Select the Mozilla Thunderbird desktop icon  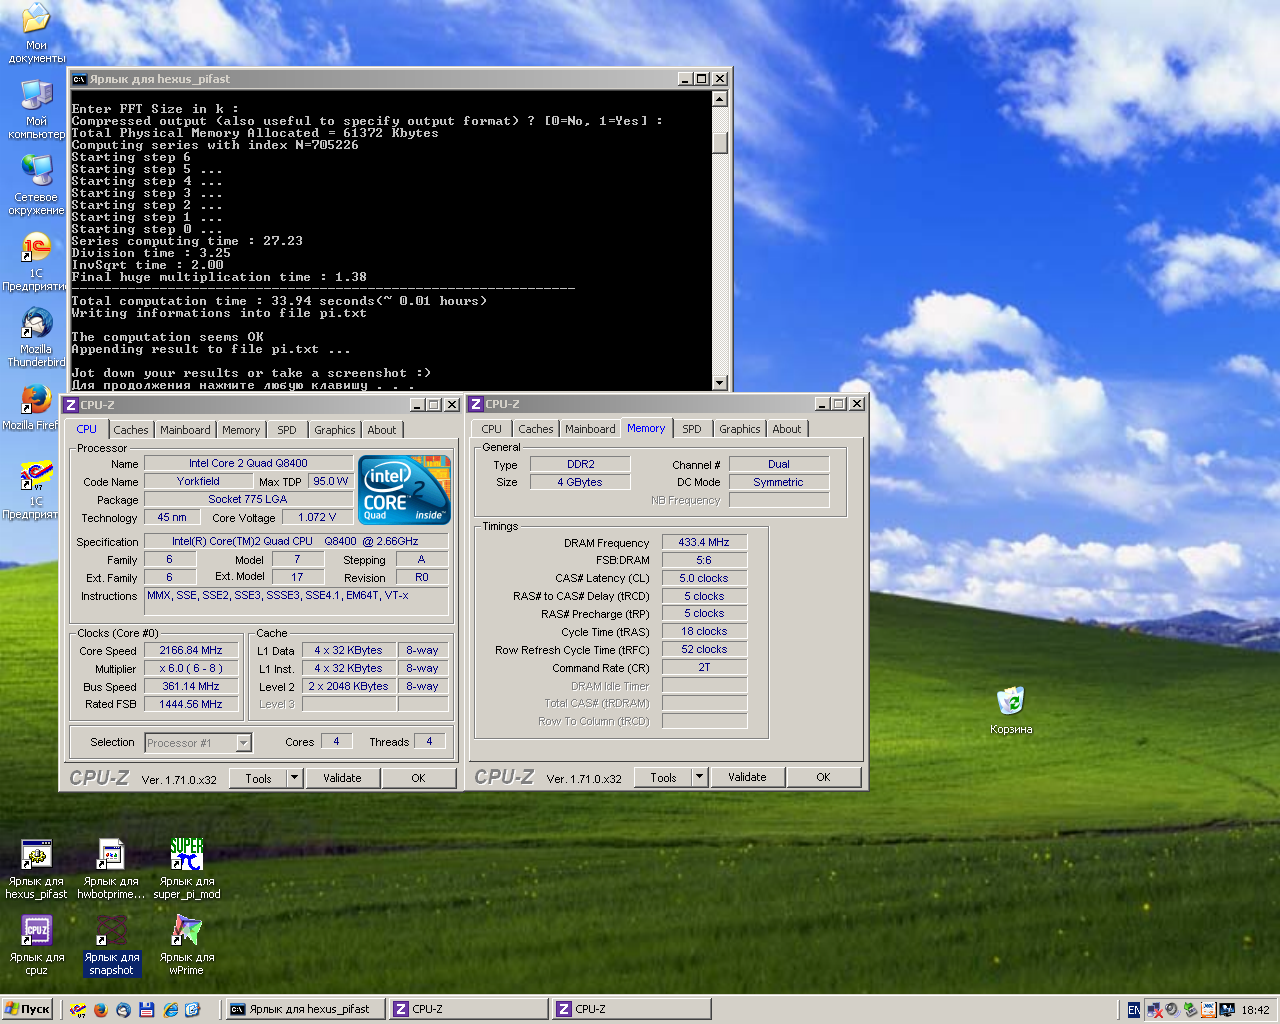[36, 338]
